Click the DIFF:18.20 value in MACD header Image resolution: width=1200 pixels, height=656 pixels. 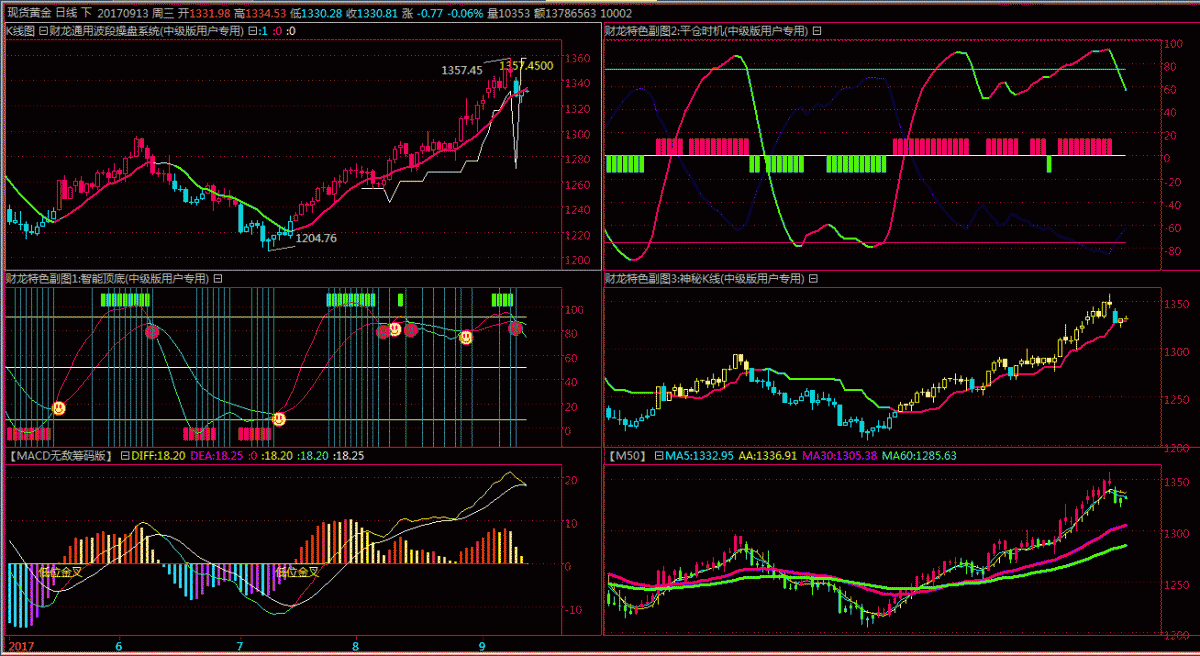(x=158, y=455)
